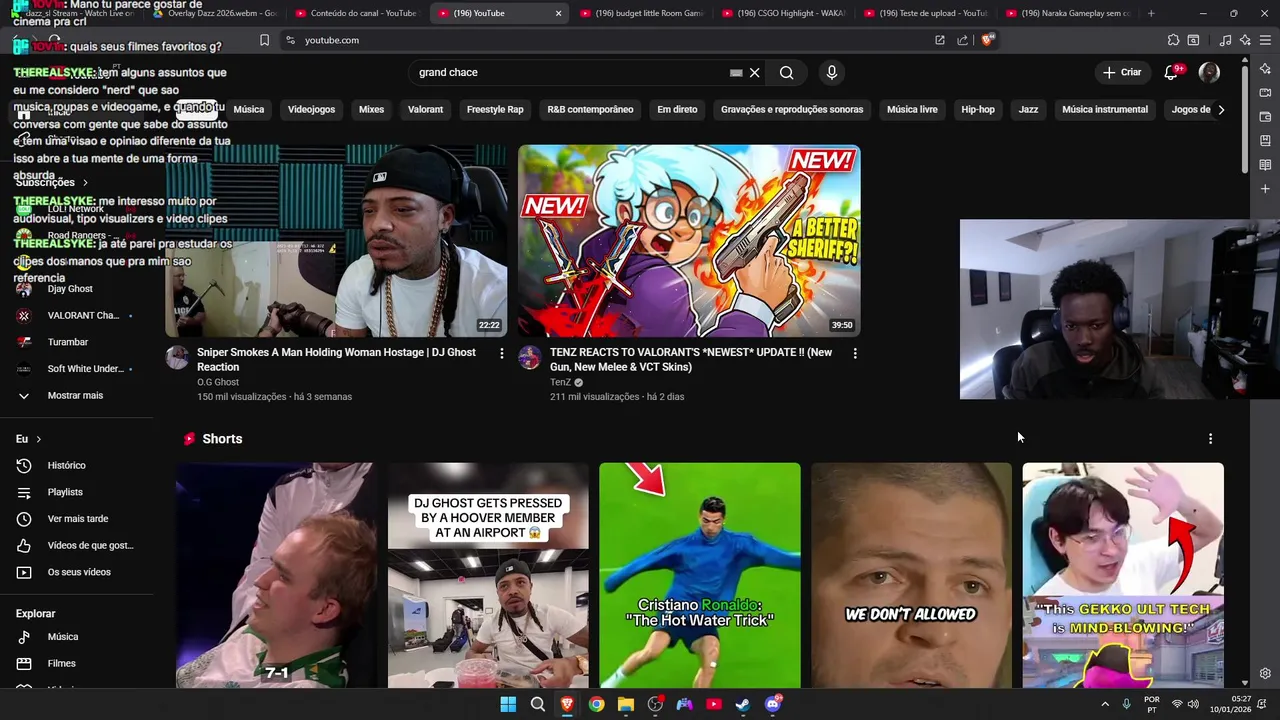The width and height of the screenshot is (1280, 720).
Task: Open Brave Leo AI sparkle toolbar icon
Action: point(1245,40)
